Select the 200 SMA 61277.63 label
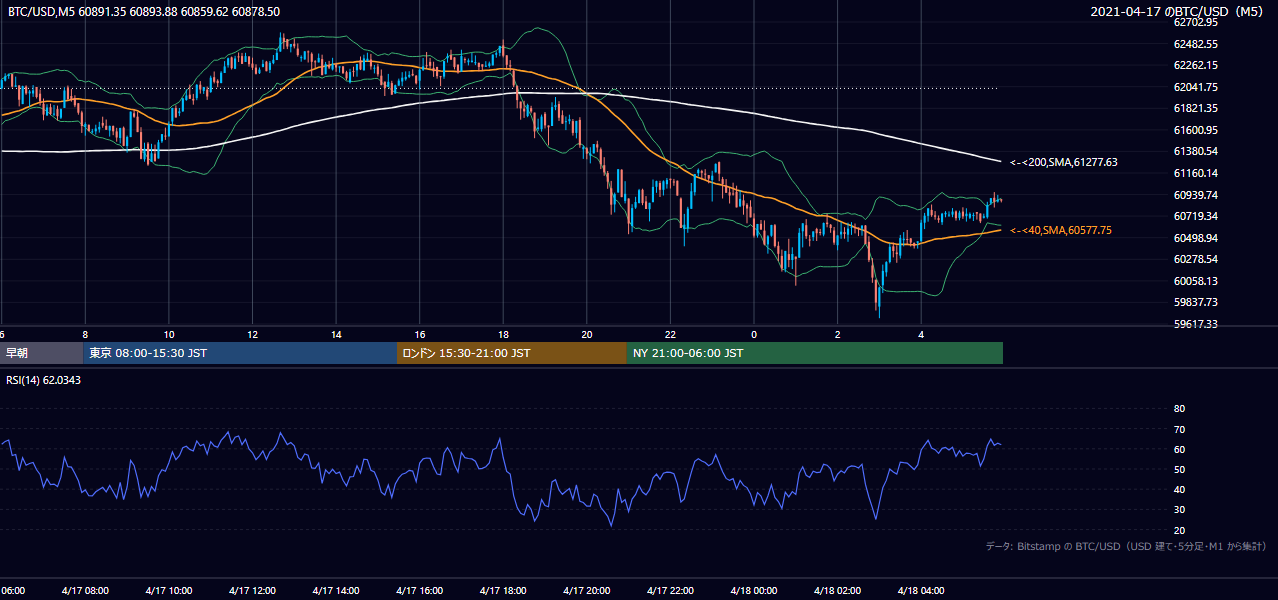The image size is (1278, 600). 1064,162
